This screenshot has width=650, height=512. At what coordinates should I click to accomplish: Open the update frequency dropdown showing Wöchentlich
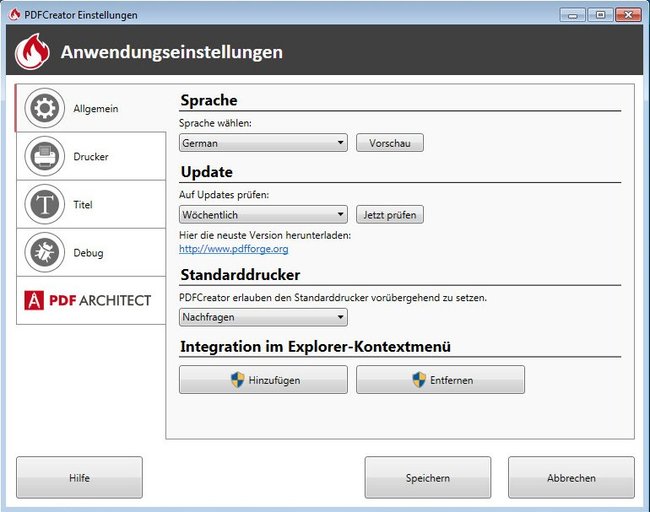click(263, 214)
